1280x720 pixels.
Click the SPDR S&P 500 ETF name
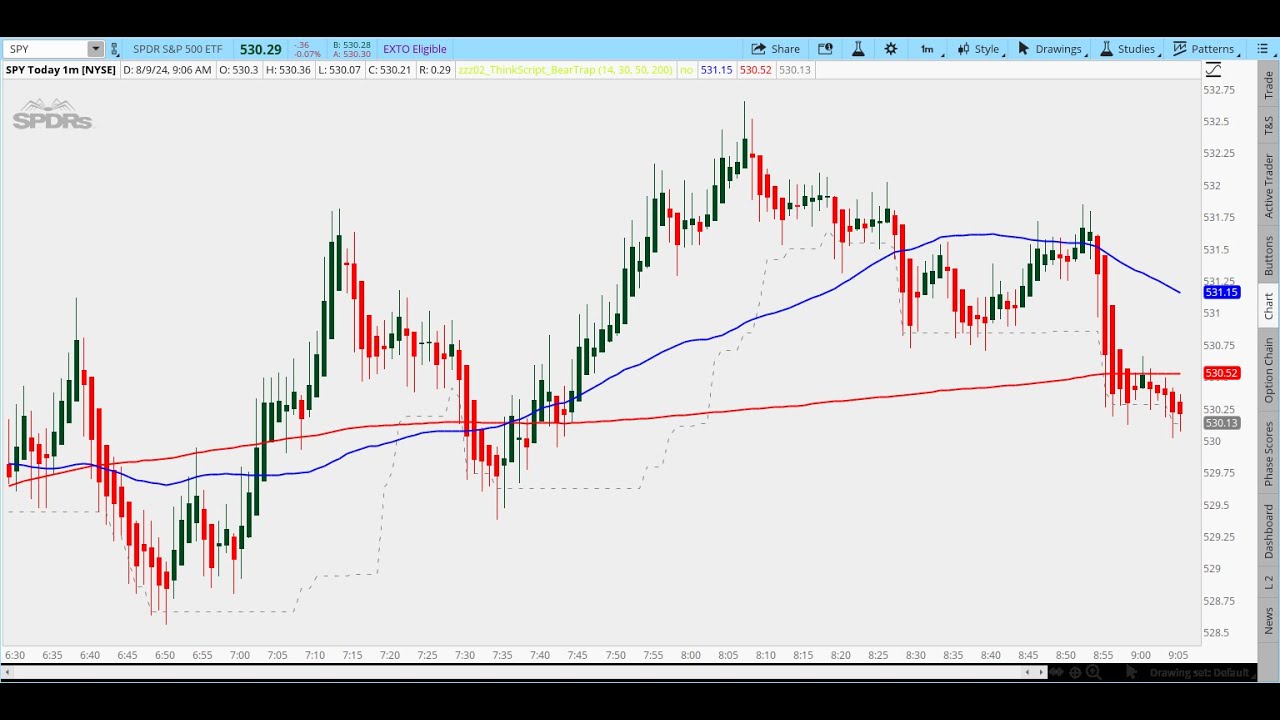178,49
